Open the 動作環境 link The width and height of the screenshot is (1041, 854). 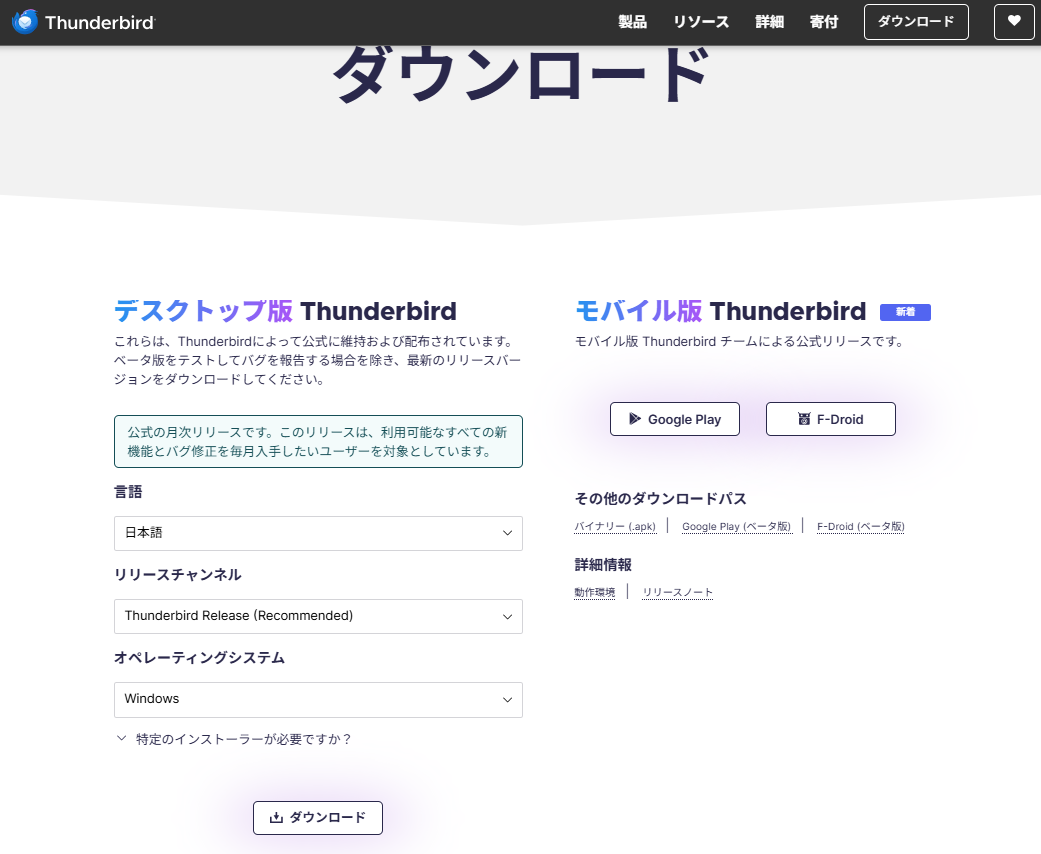[595, 592]
